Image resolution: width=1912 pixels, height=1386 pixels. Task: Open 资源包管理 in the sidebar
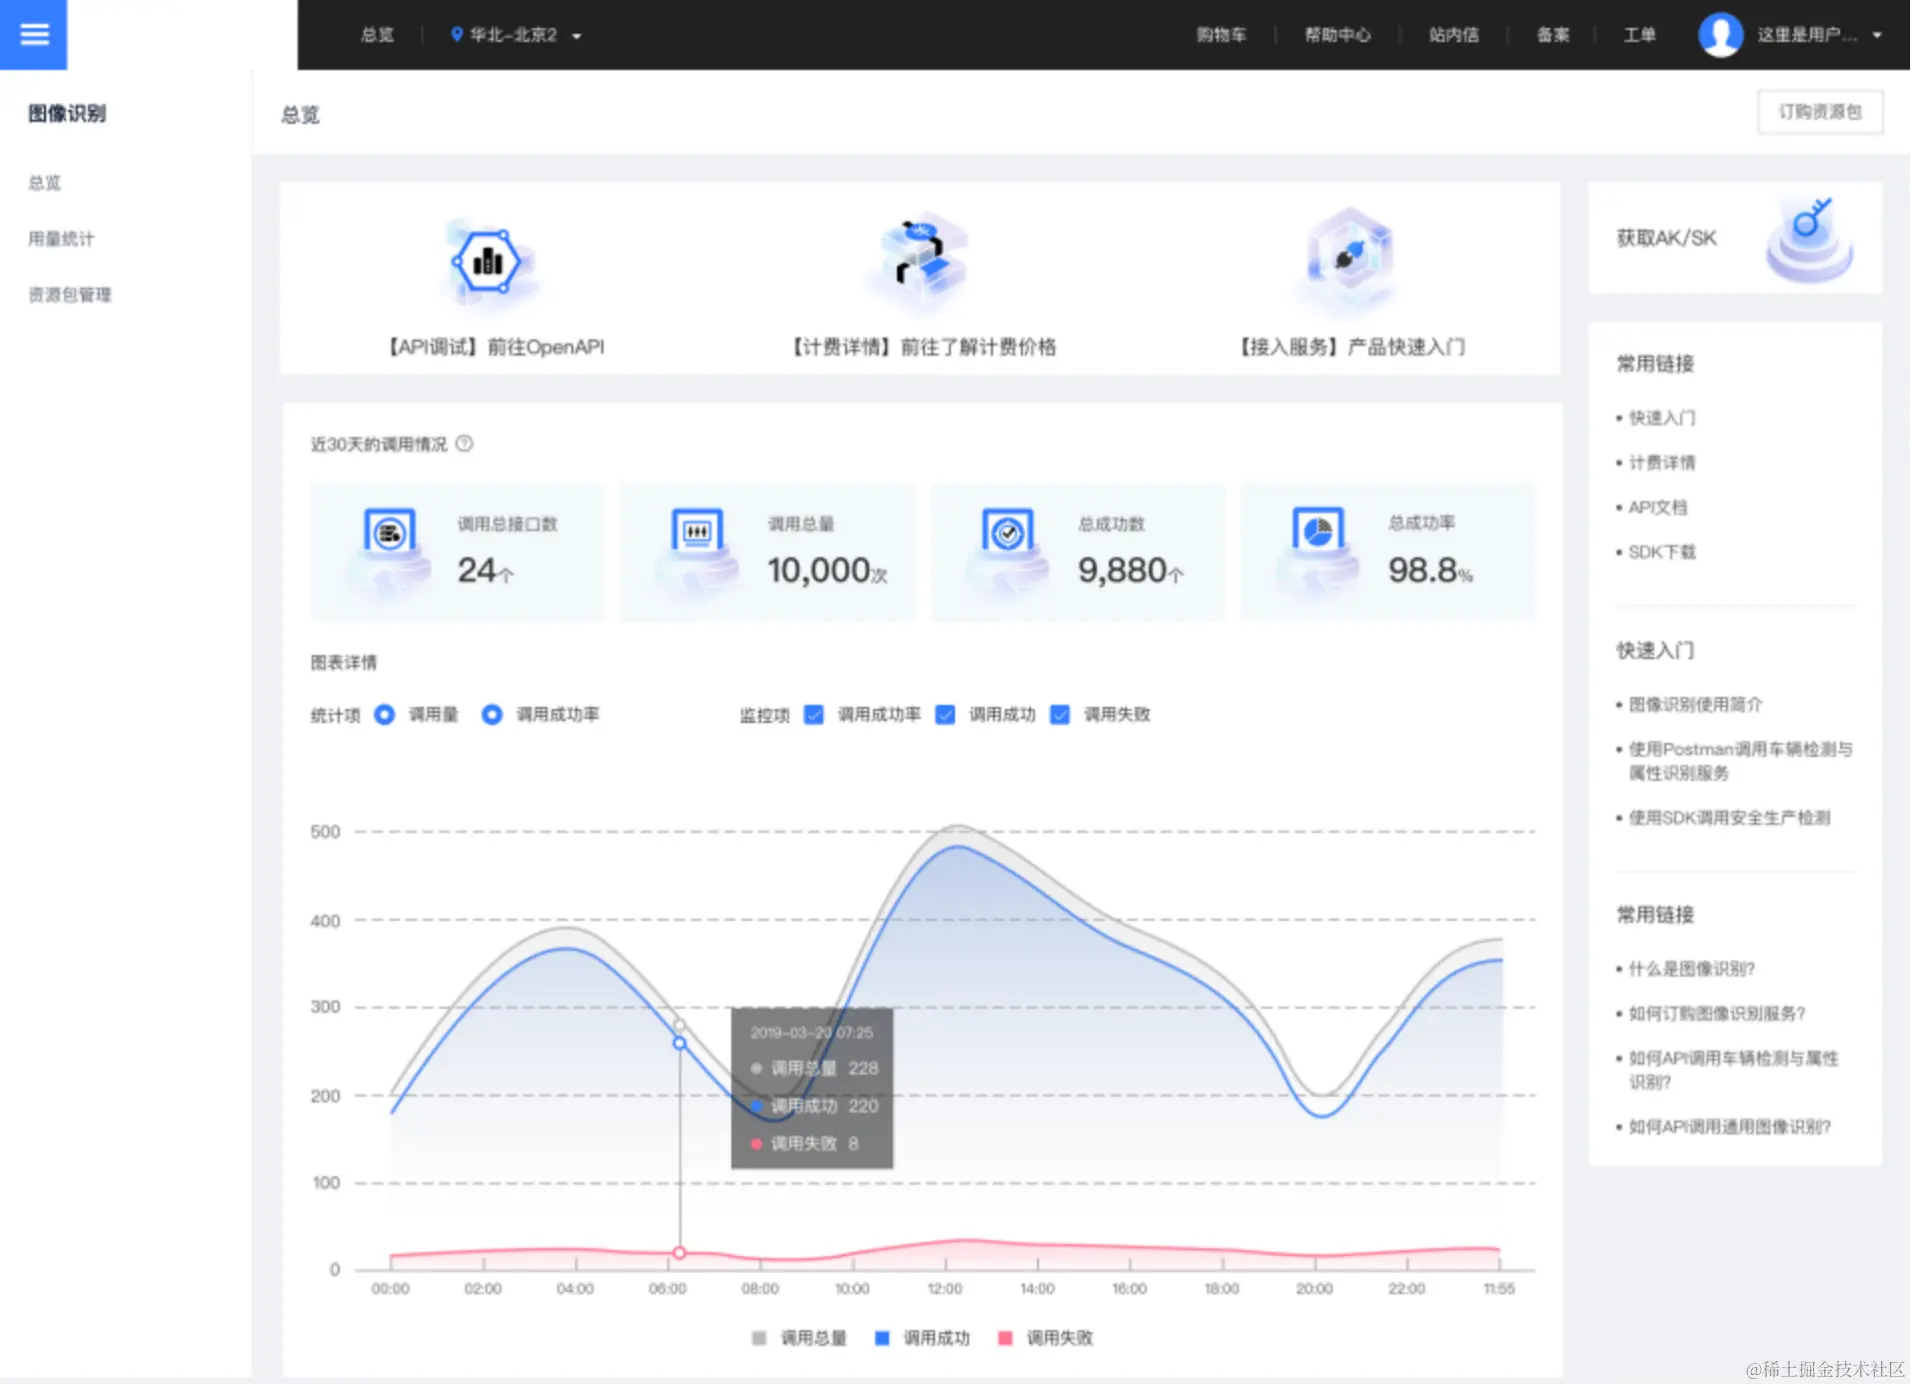pyautogui.click(x=70, y=295)
